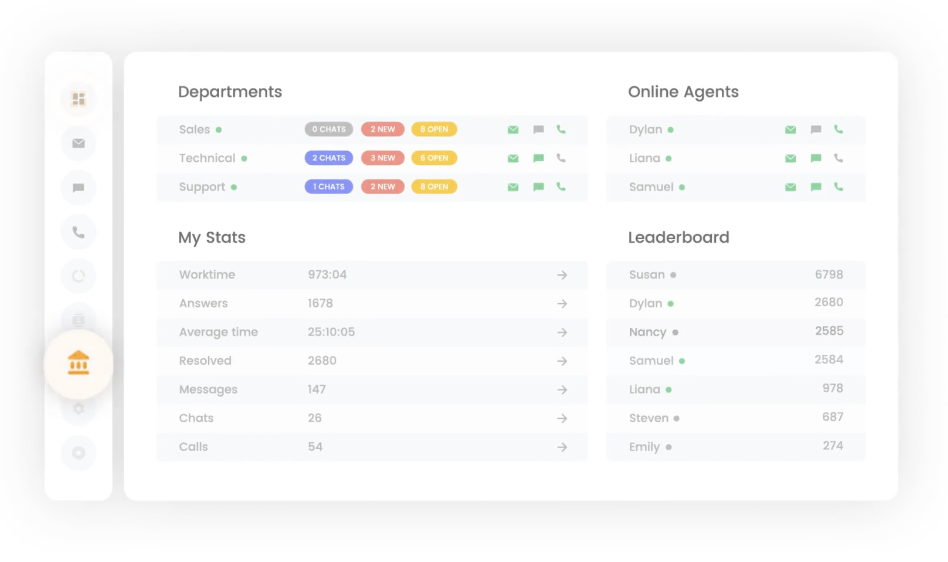Select 'Dylan' in the Leaderboard

click(x=646, y=303)
